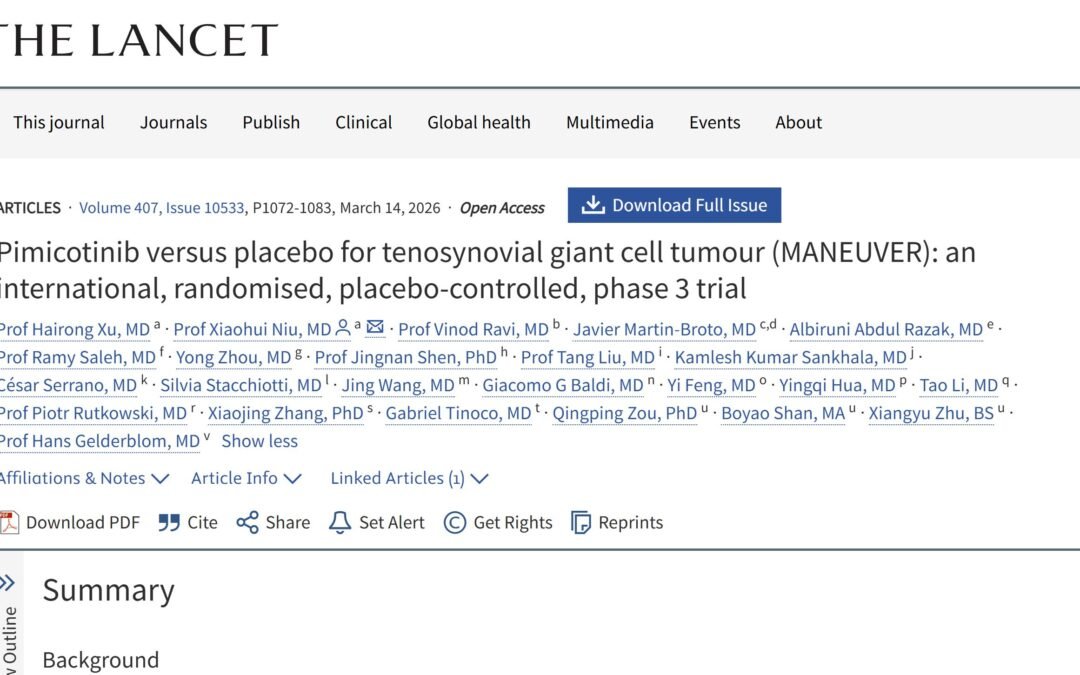Collapse author list with Show less
Screen dimensions: 1080x675
(x=259, y=441)
